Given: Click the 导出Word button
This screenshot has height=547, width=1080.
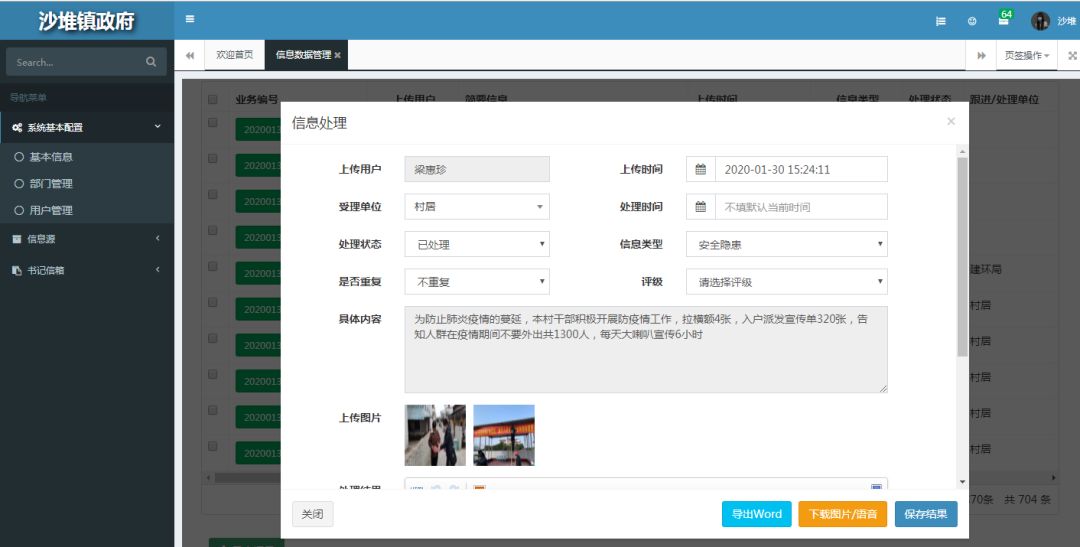Looking at the screenshot, I should 756,514.
